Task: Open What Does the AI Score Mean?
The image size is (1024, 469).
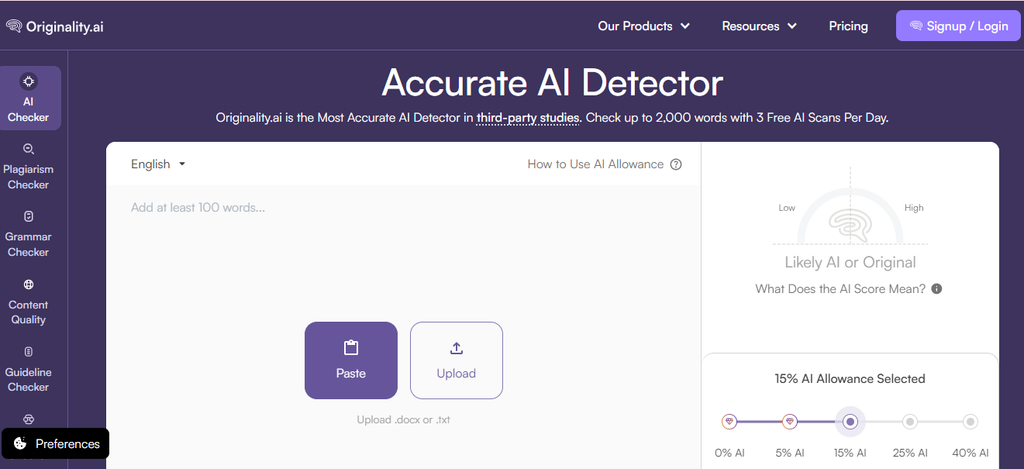Action: coord(840,289)
